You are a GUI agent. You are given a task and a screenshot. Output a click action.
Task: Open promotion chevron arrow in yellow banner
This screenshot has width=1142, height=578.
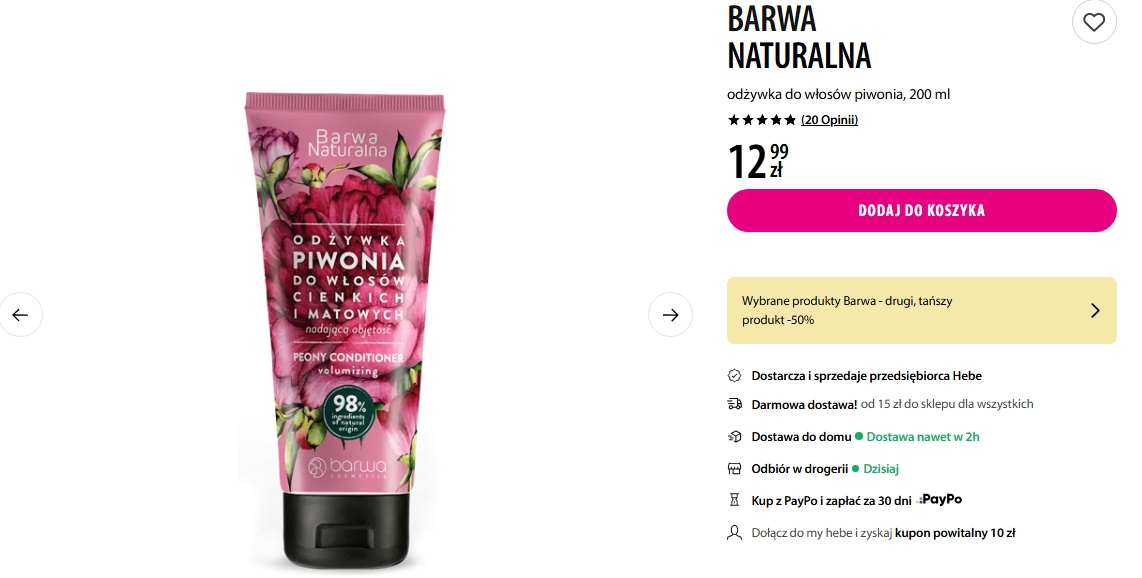(1095, 311)
